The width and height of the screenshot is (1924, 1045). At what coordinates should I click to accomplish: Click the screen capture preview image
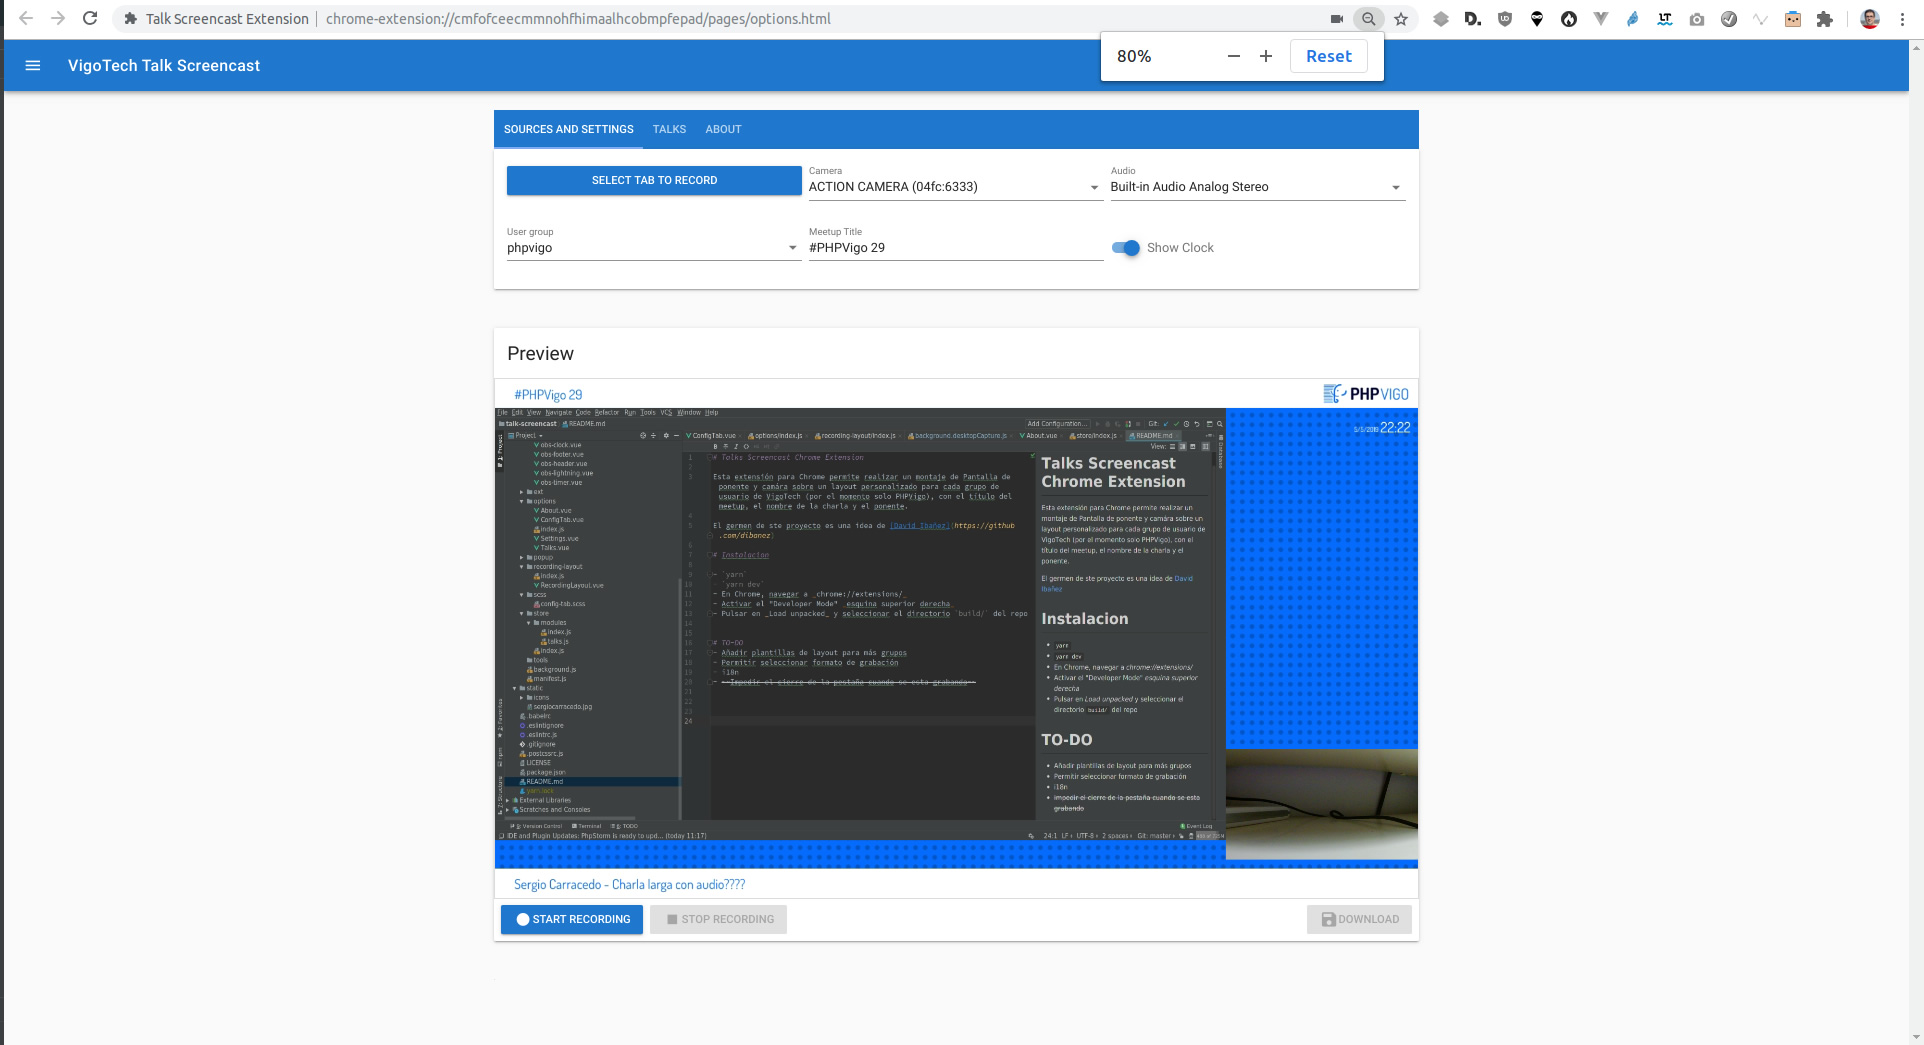click(860, 625)
